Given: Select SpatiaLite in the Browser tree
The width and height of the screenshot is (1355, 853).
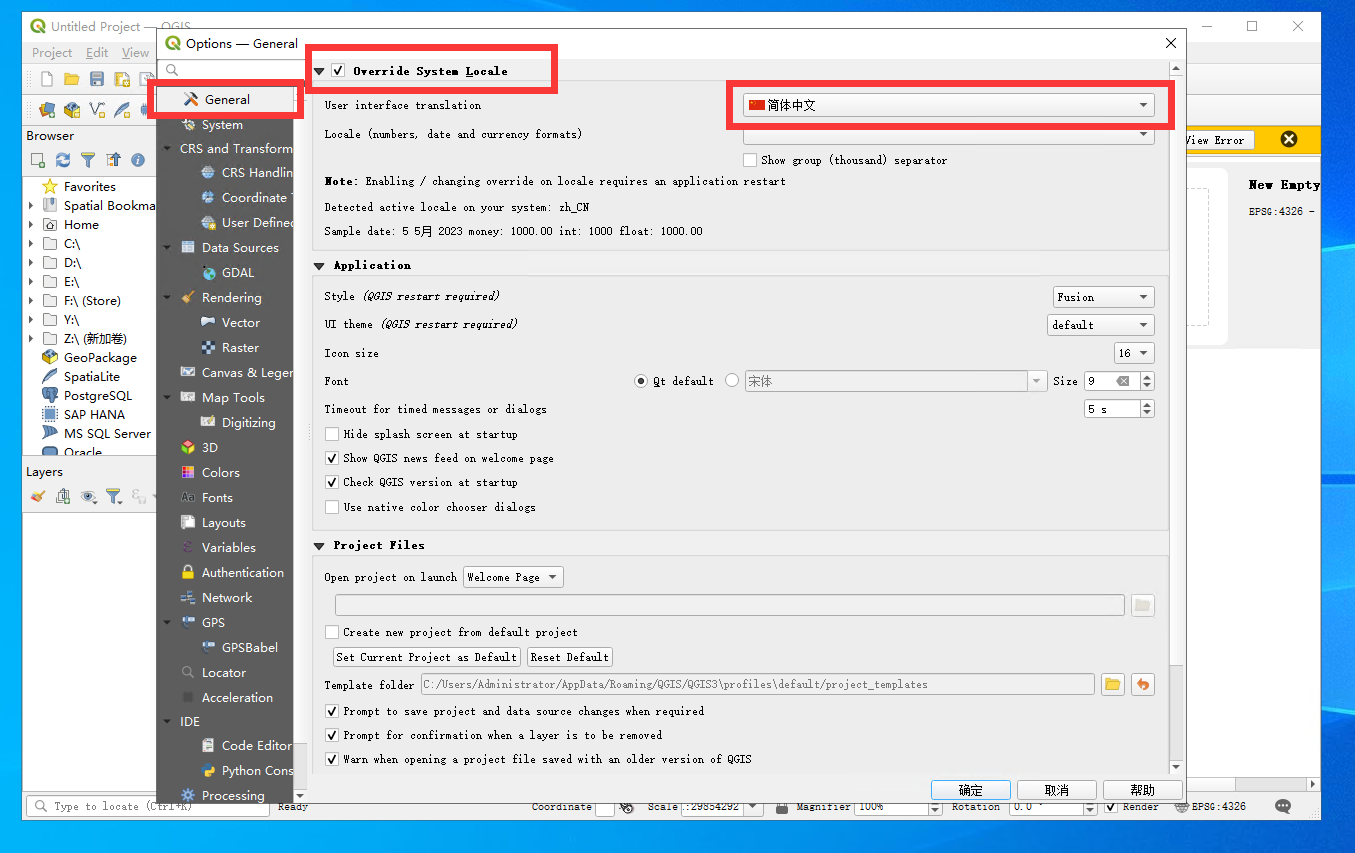Looking at the screenshot, I should tap(91, 377).
